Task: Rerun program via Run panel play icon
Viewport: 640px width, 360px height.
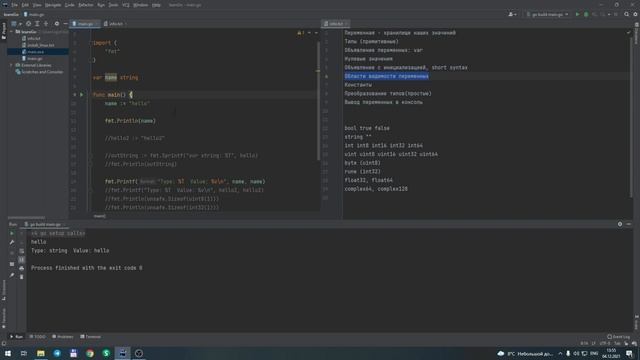Action: click(12, 233)
